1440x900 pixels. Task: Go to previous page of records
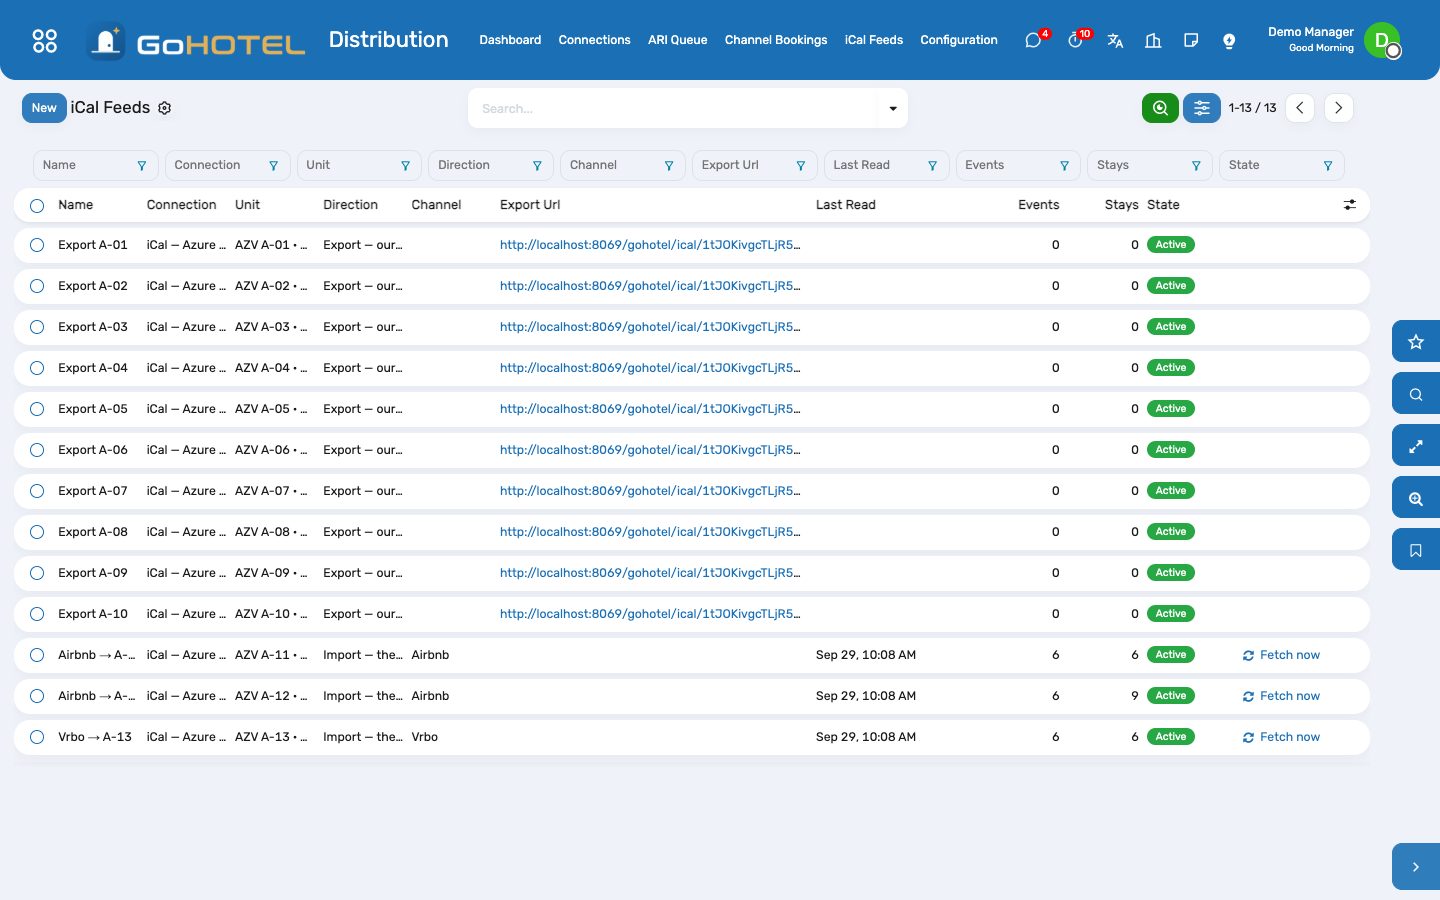(1299, 108)
